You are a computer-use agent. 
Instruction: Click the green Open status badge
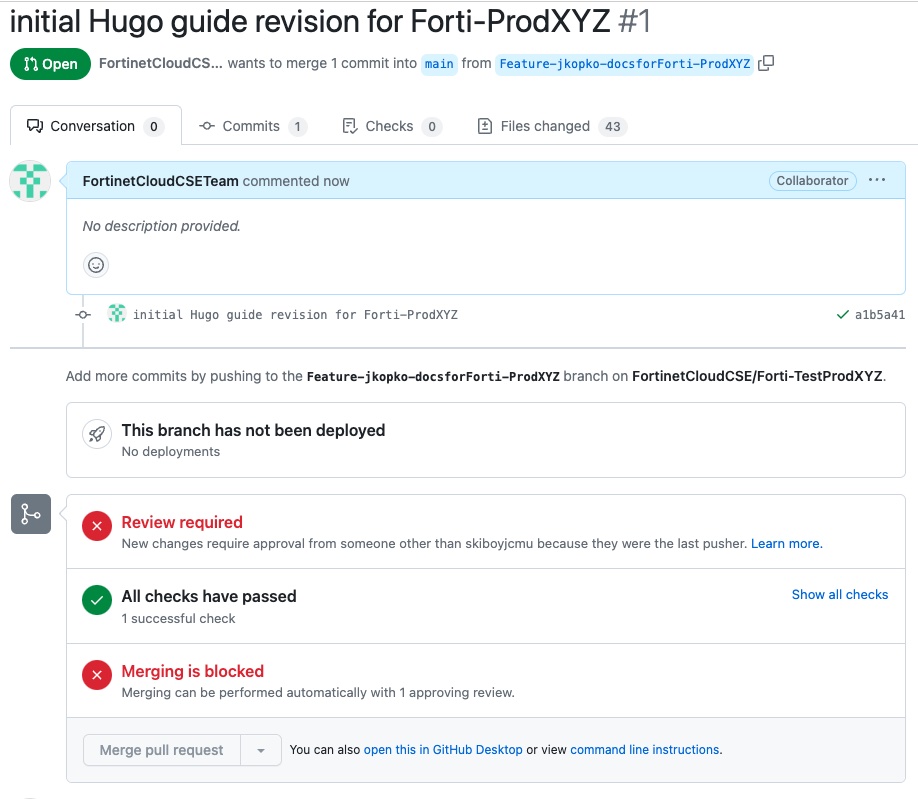pyautogui.click(x=50, y=64)
